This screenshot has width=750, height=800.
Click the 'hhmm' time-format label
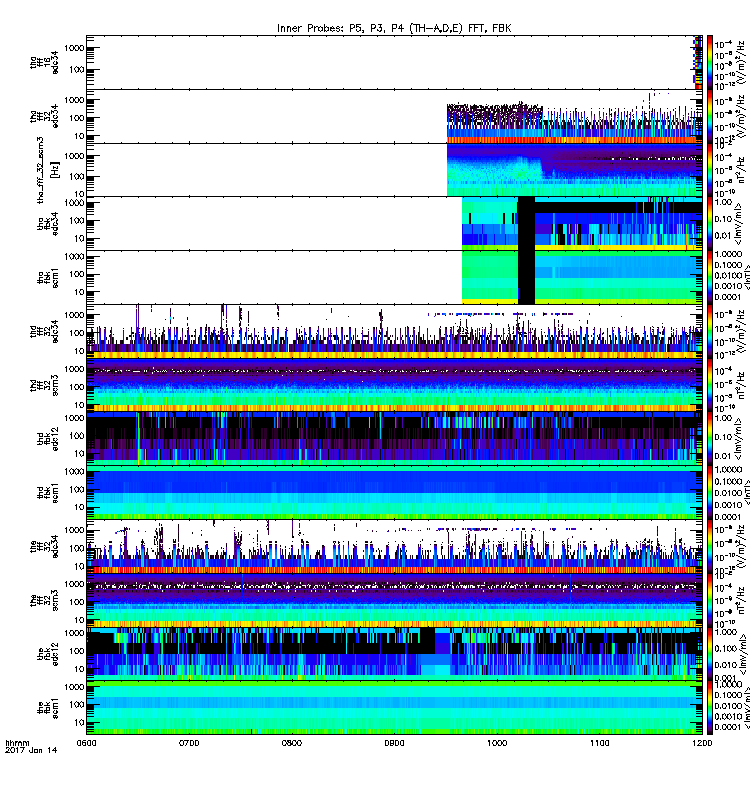tap(17, 743)
